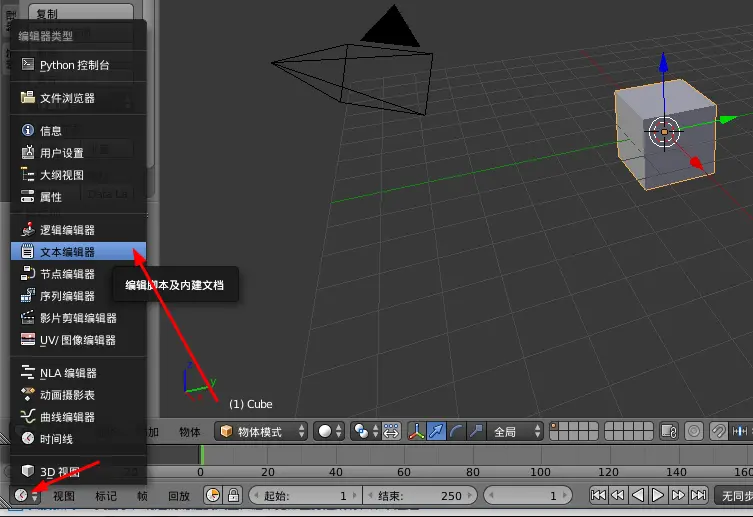Choose 序列编辑器 entry

(78, 296)
